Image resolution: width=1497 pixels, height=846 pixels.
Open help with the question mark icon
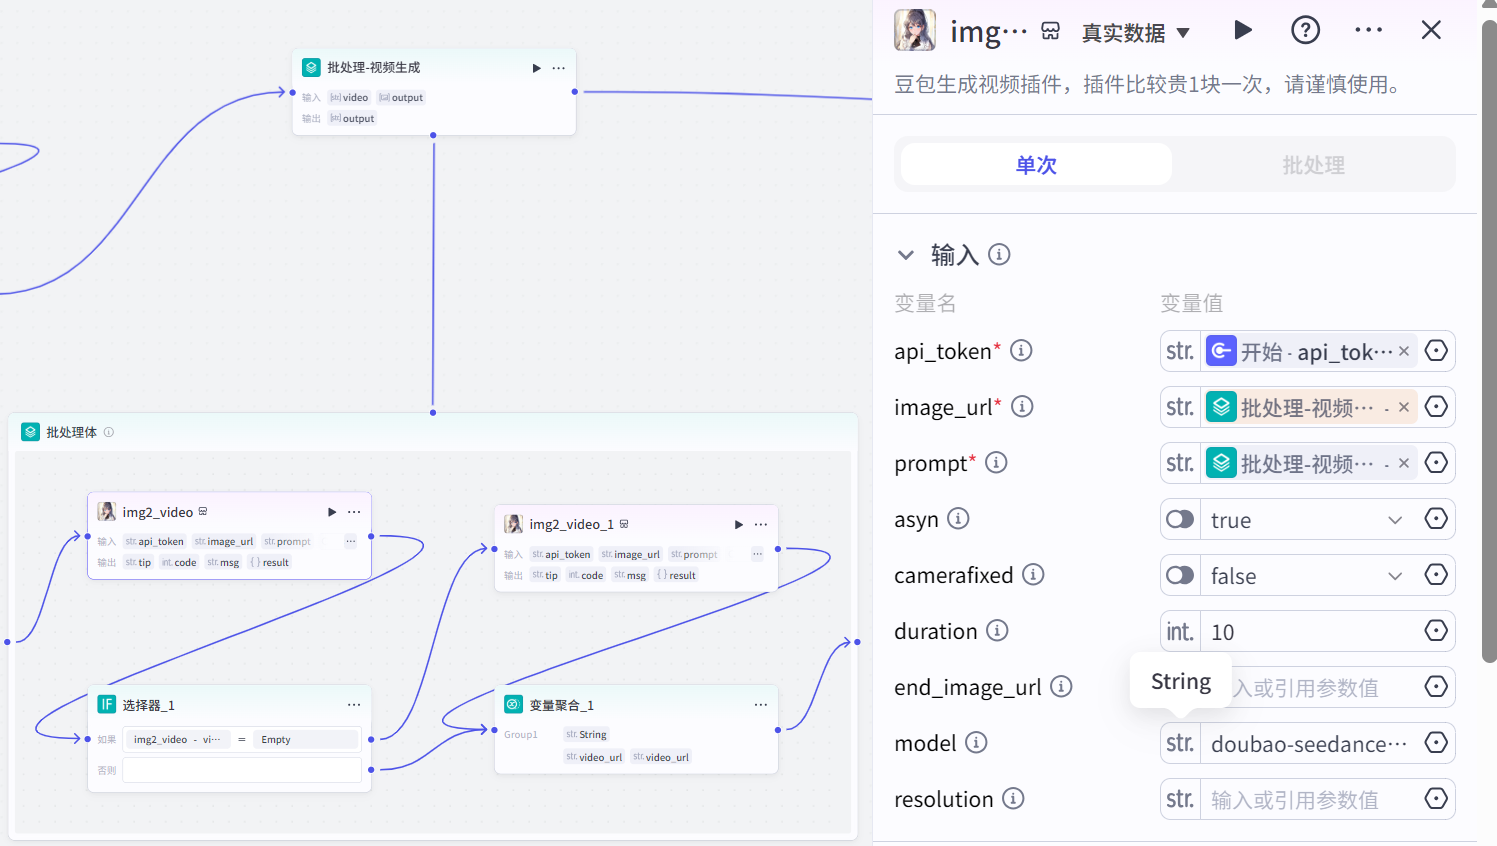[x=1305, y=30]
